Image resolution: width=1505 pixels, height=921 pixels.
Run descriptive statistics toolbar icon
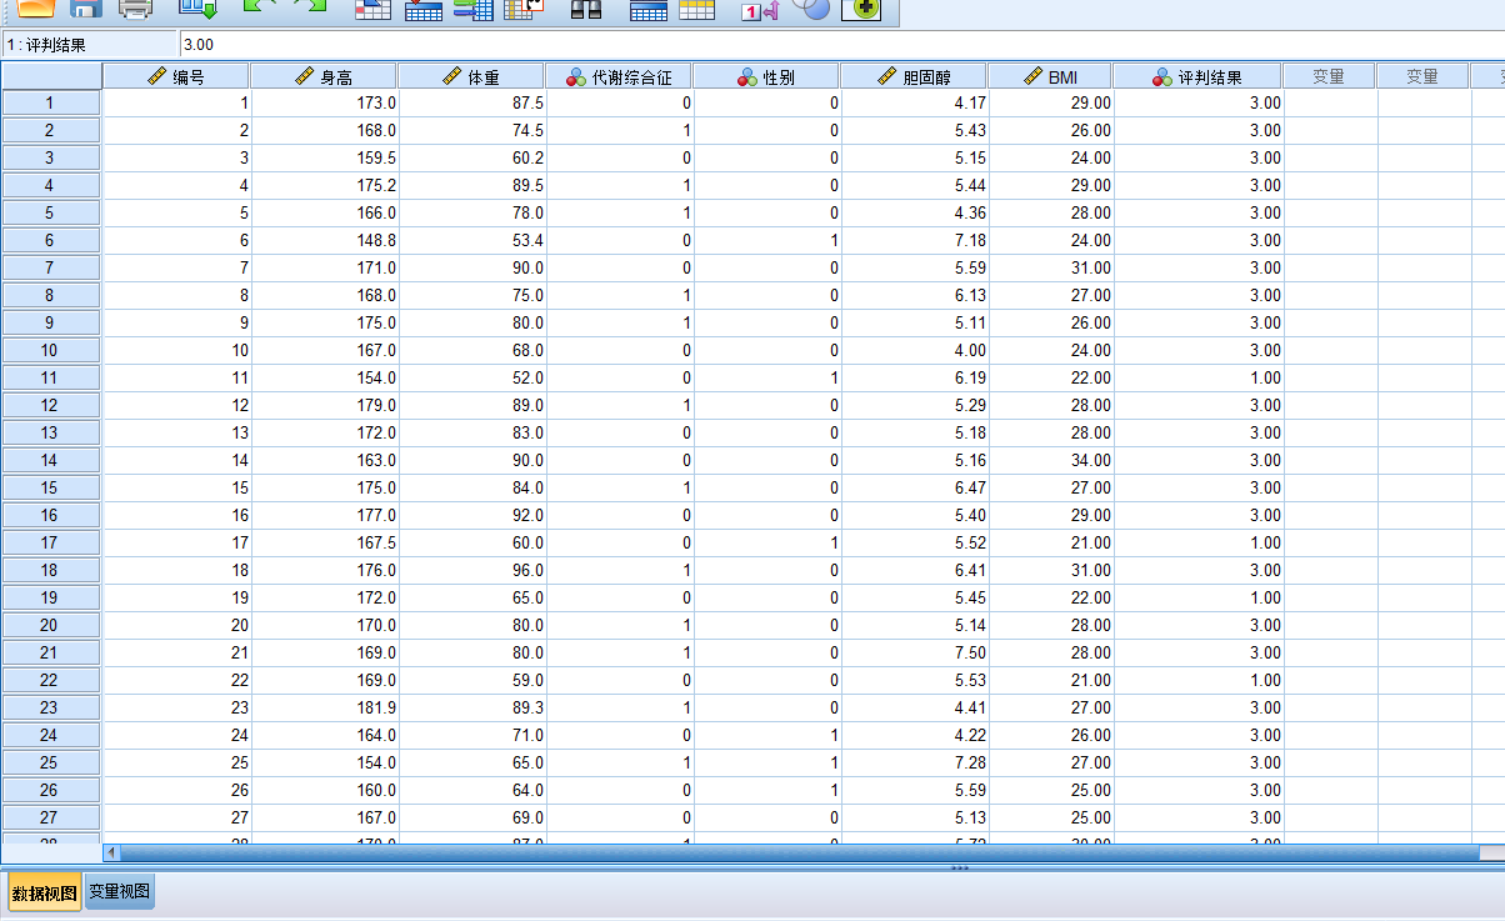(523, 10)
